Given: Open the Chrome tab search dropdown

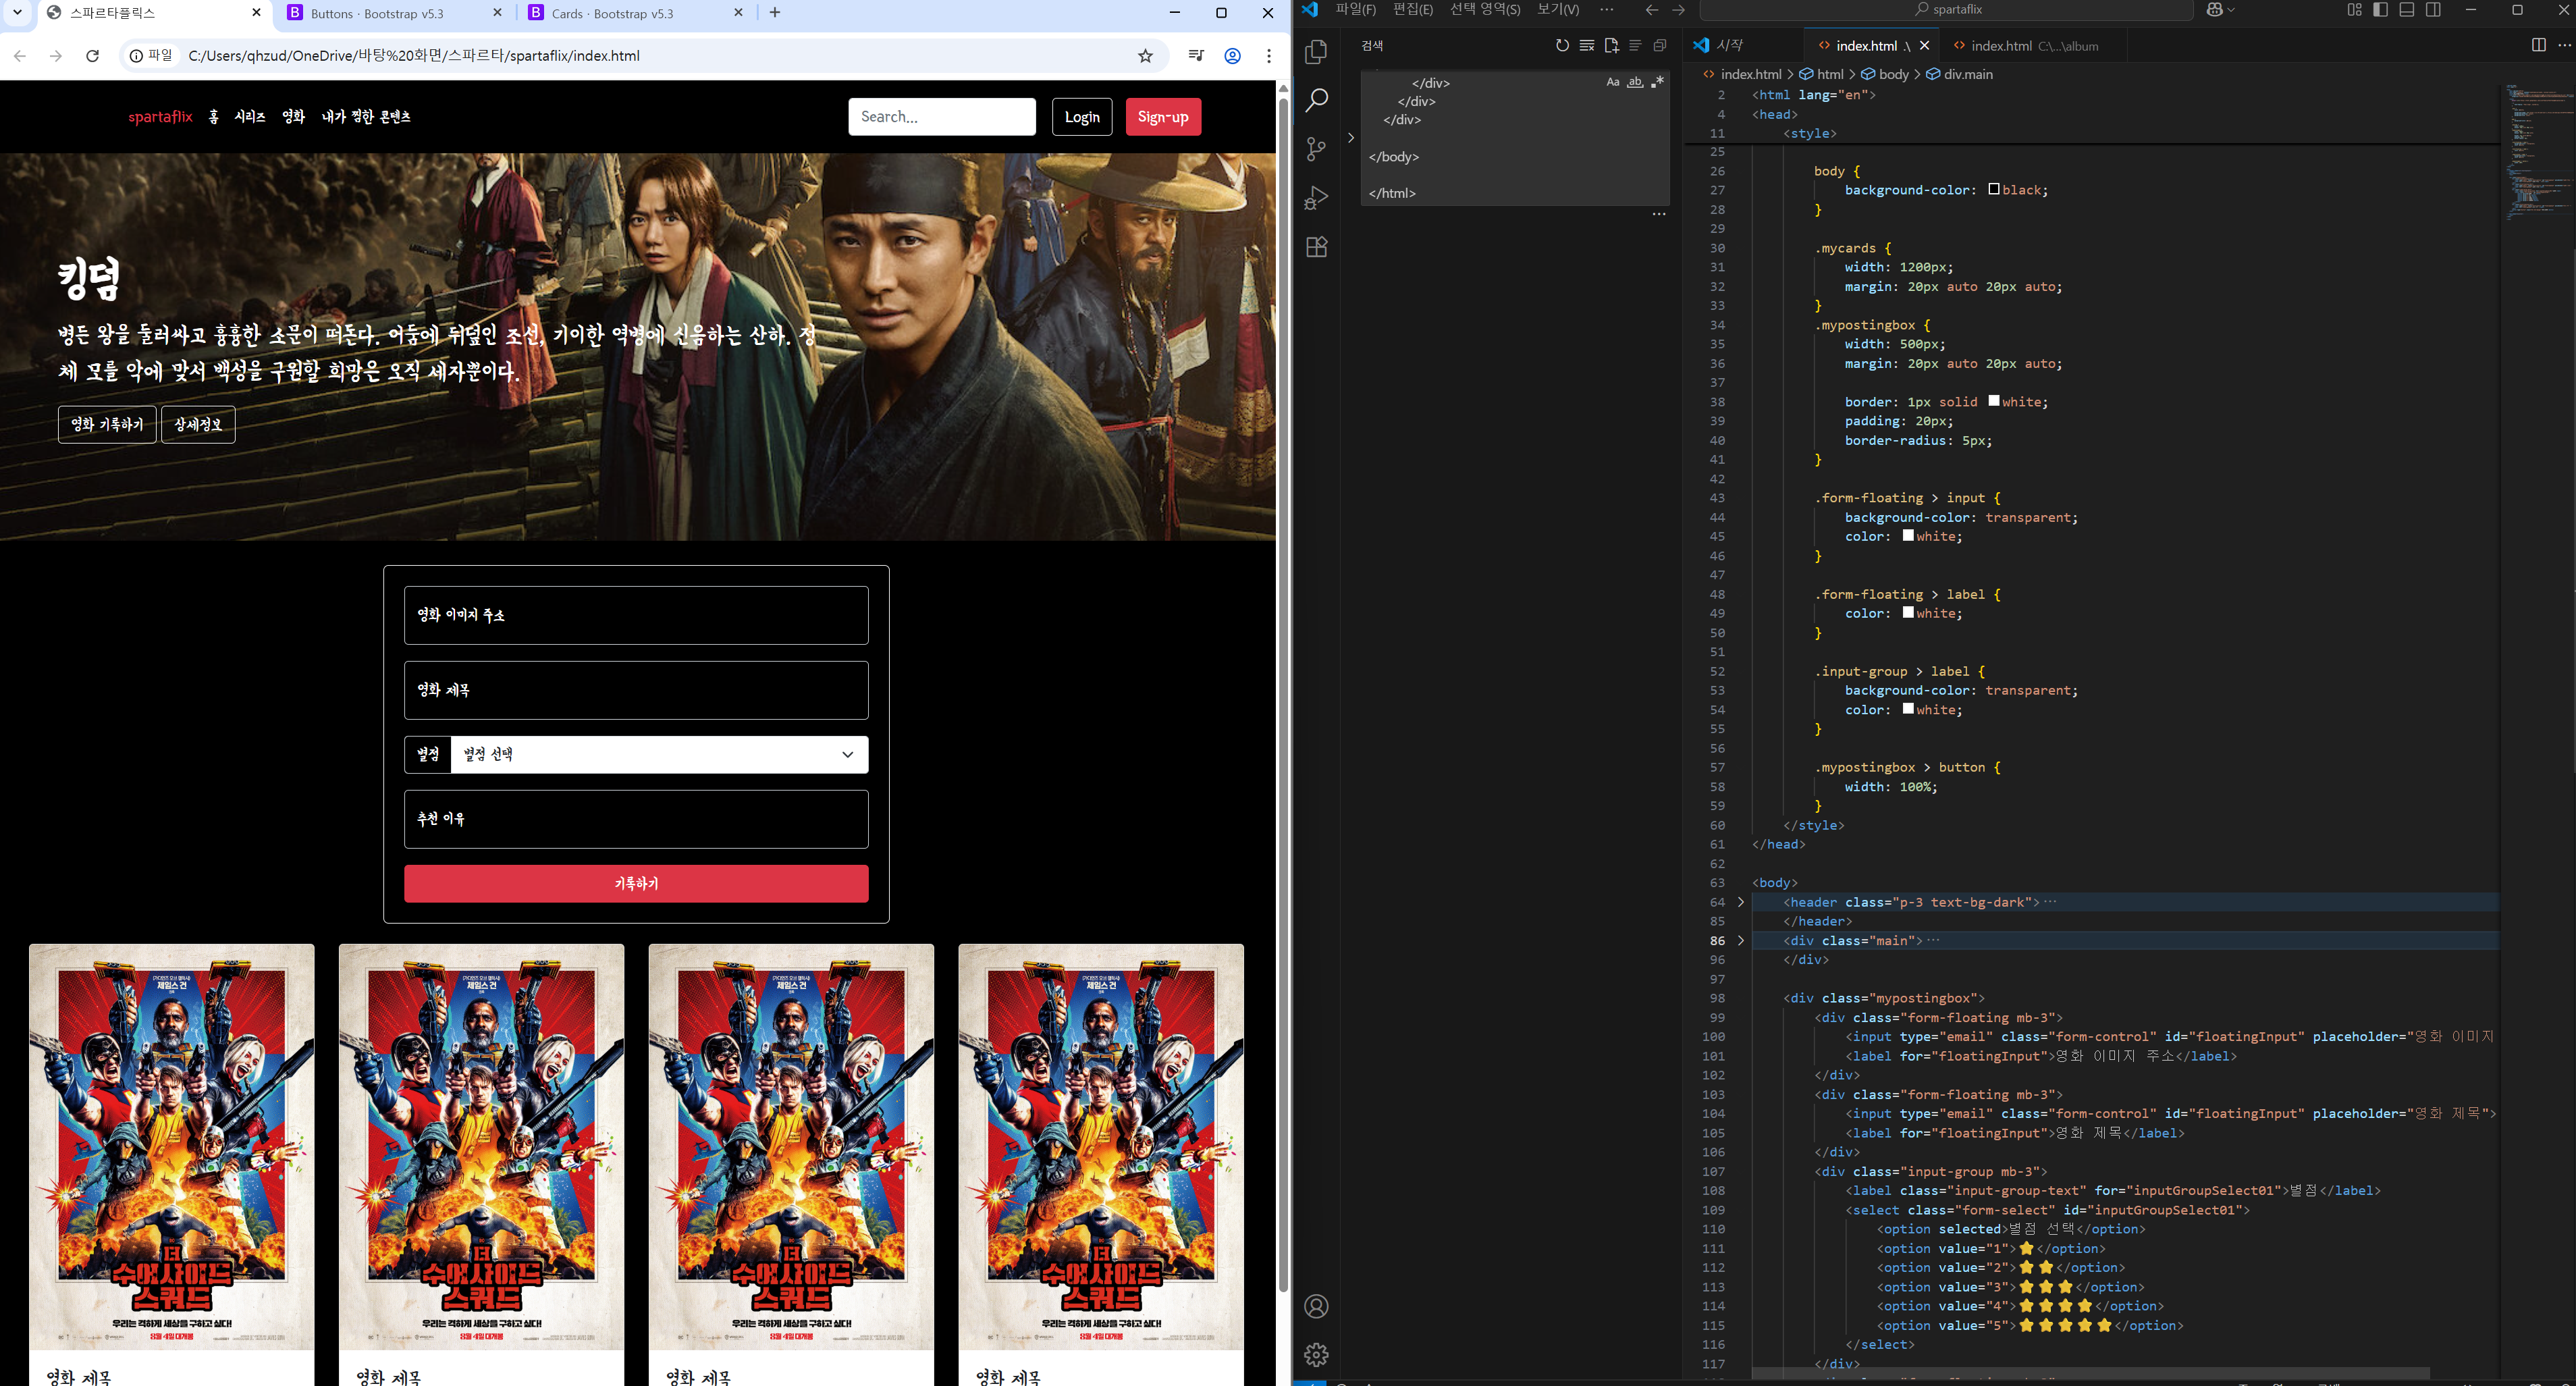Looking at the screenshot, I should tap(17, 13).
